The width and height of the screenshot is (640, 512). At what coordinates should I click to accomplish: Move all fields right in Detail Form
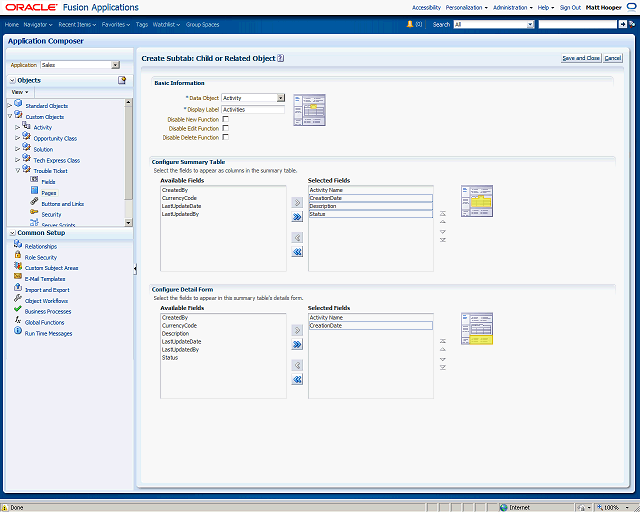click(297, 345)
